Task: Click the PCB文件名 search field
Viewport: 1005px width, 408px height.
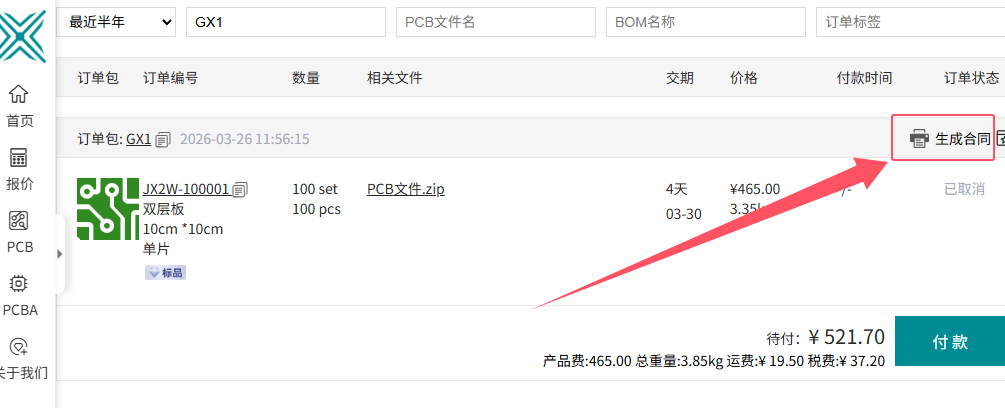Action: 496,22
